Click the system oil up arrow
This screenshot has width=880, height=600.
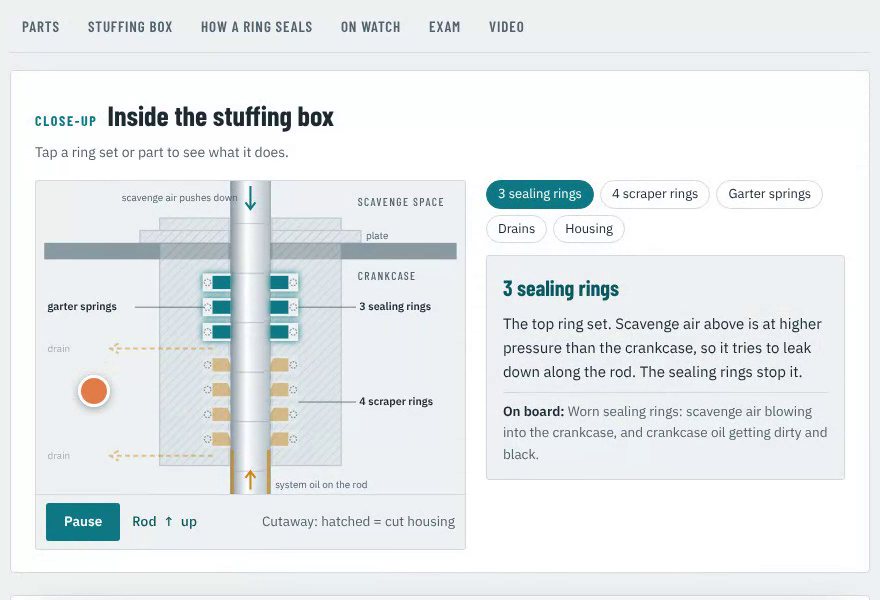[x=250, y=480]
